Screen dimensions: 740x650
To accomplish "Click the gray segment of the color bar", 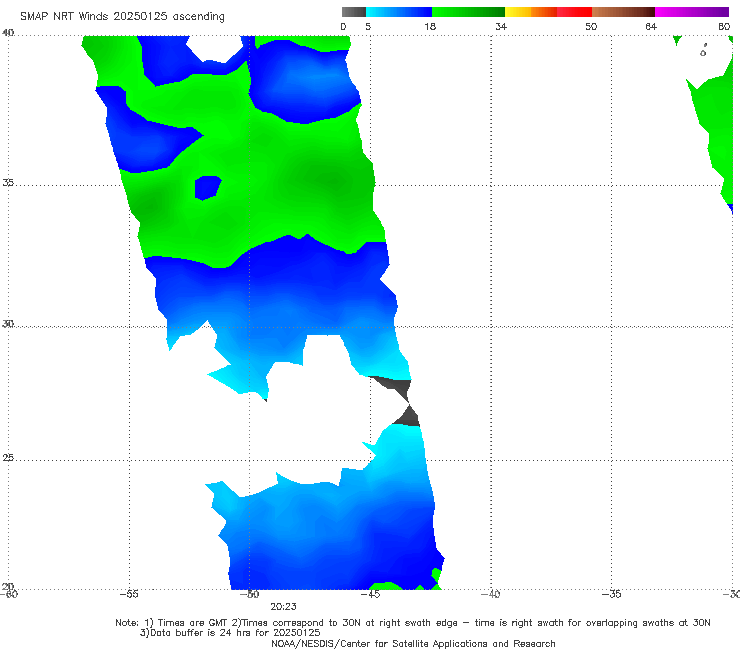I will tap(354, 12).
